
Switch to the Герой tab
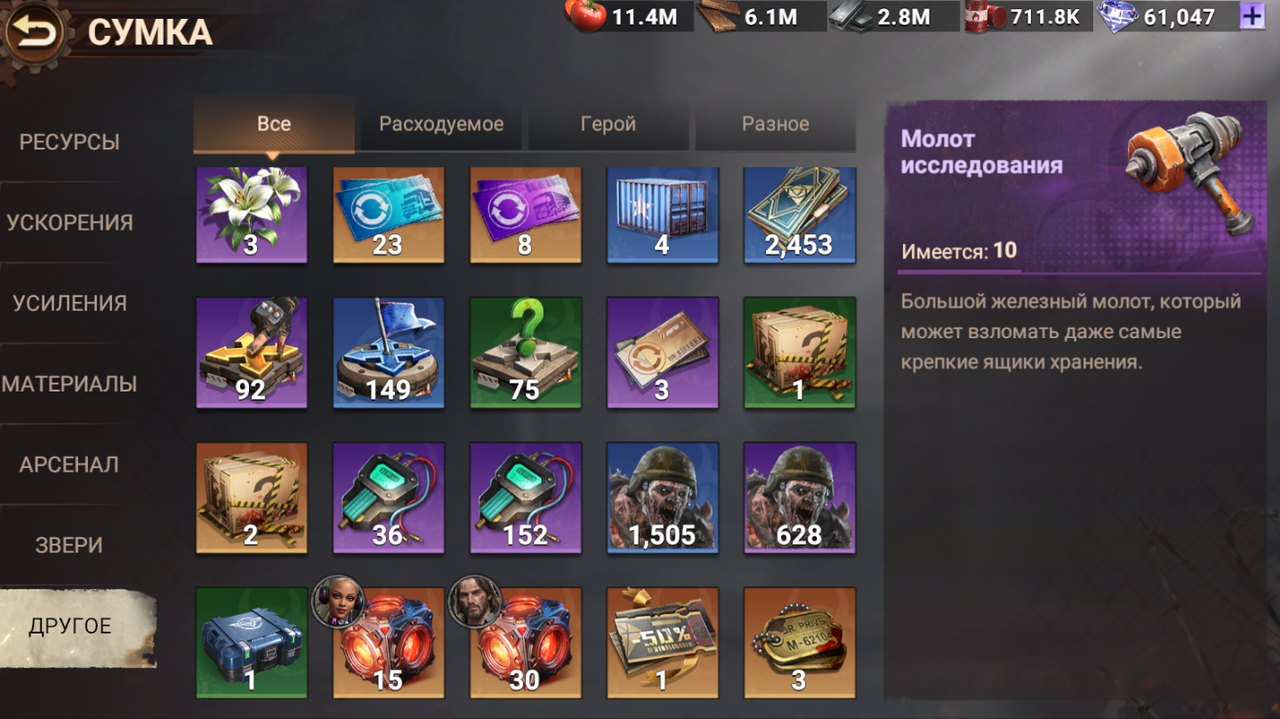coord(608,125)
